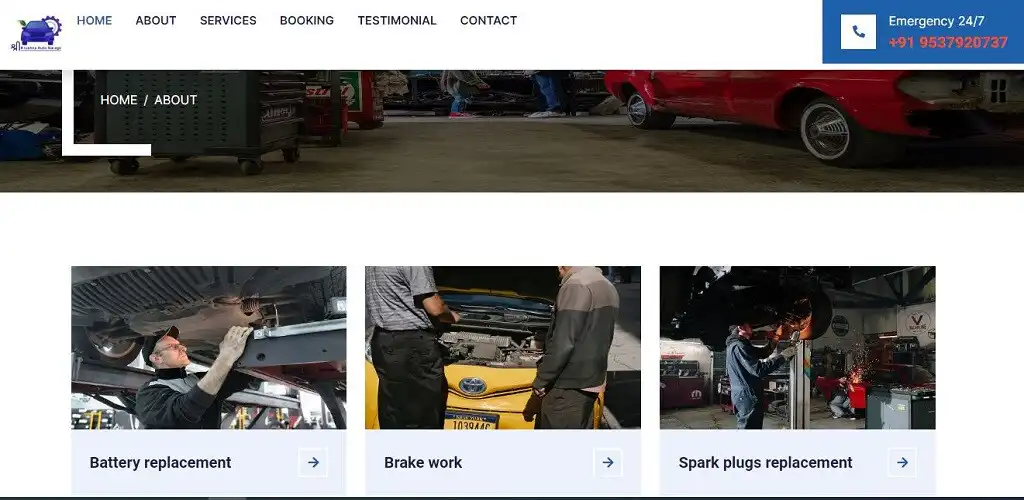Go to the ABOUT page in navbar
1024x500 pixels.
(x=156, y=20)
